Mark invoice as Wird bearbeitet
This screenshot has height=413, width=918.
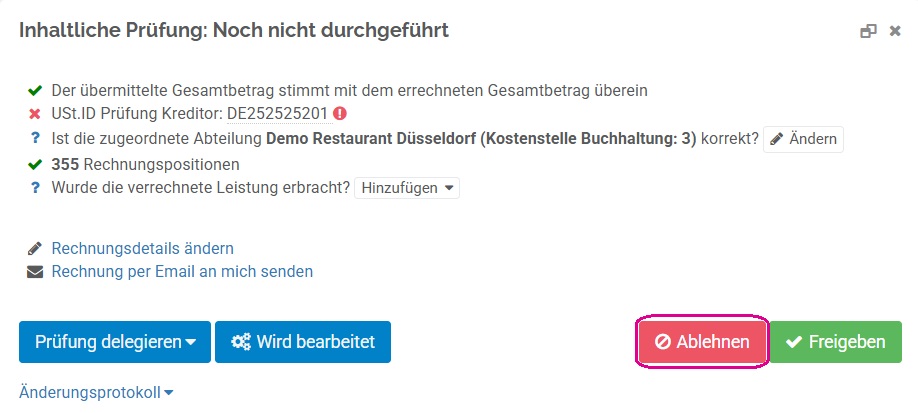click(303, 342)
